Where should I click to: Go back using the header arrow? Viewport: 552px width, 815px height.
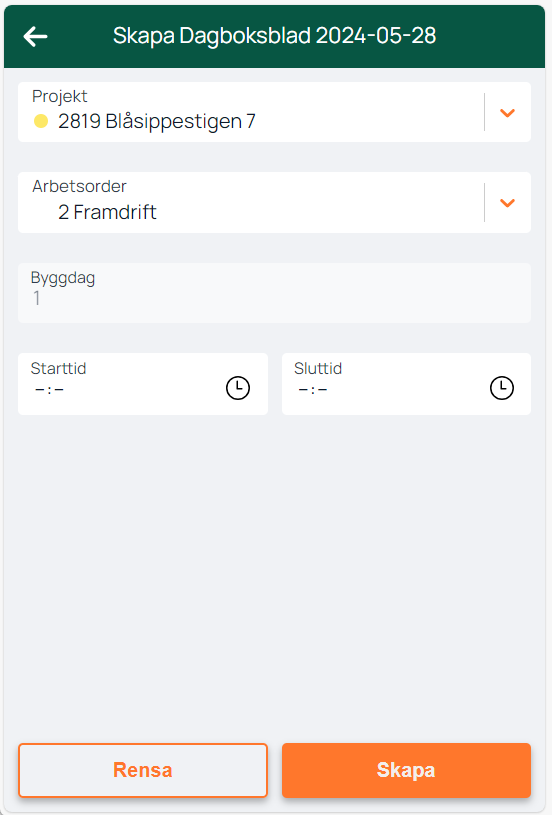click(x=35, y=36)
